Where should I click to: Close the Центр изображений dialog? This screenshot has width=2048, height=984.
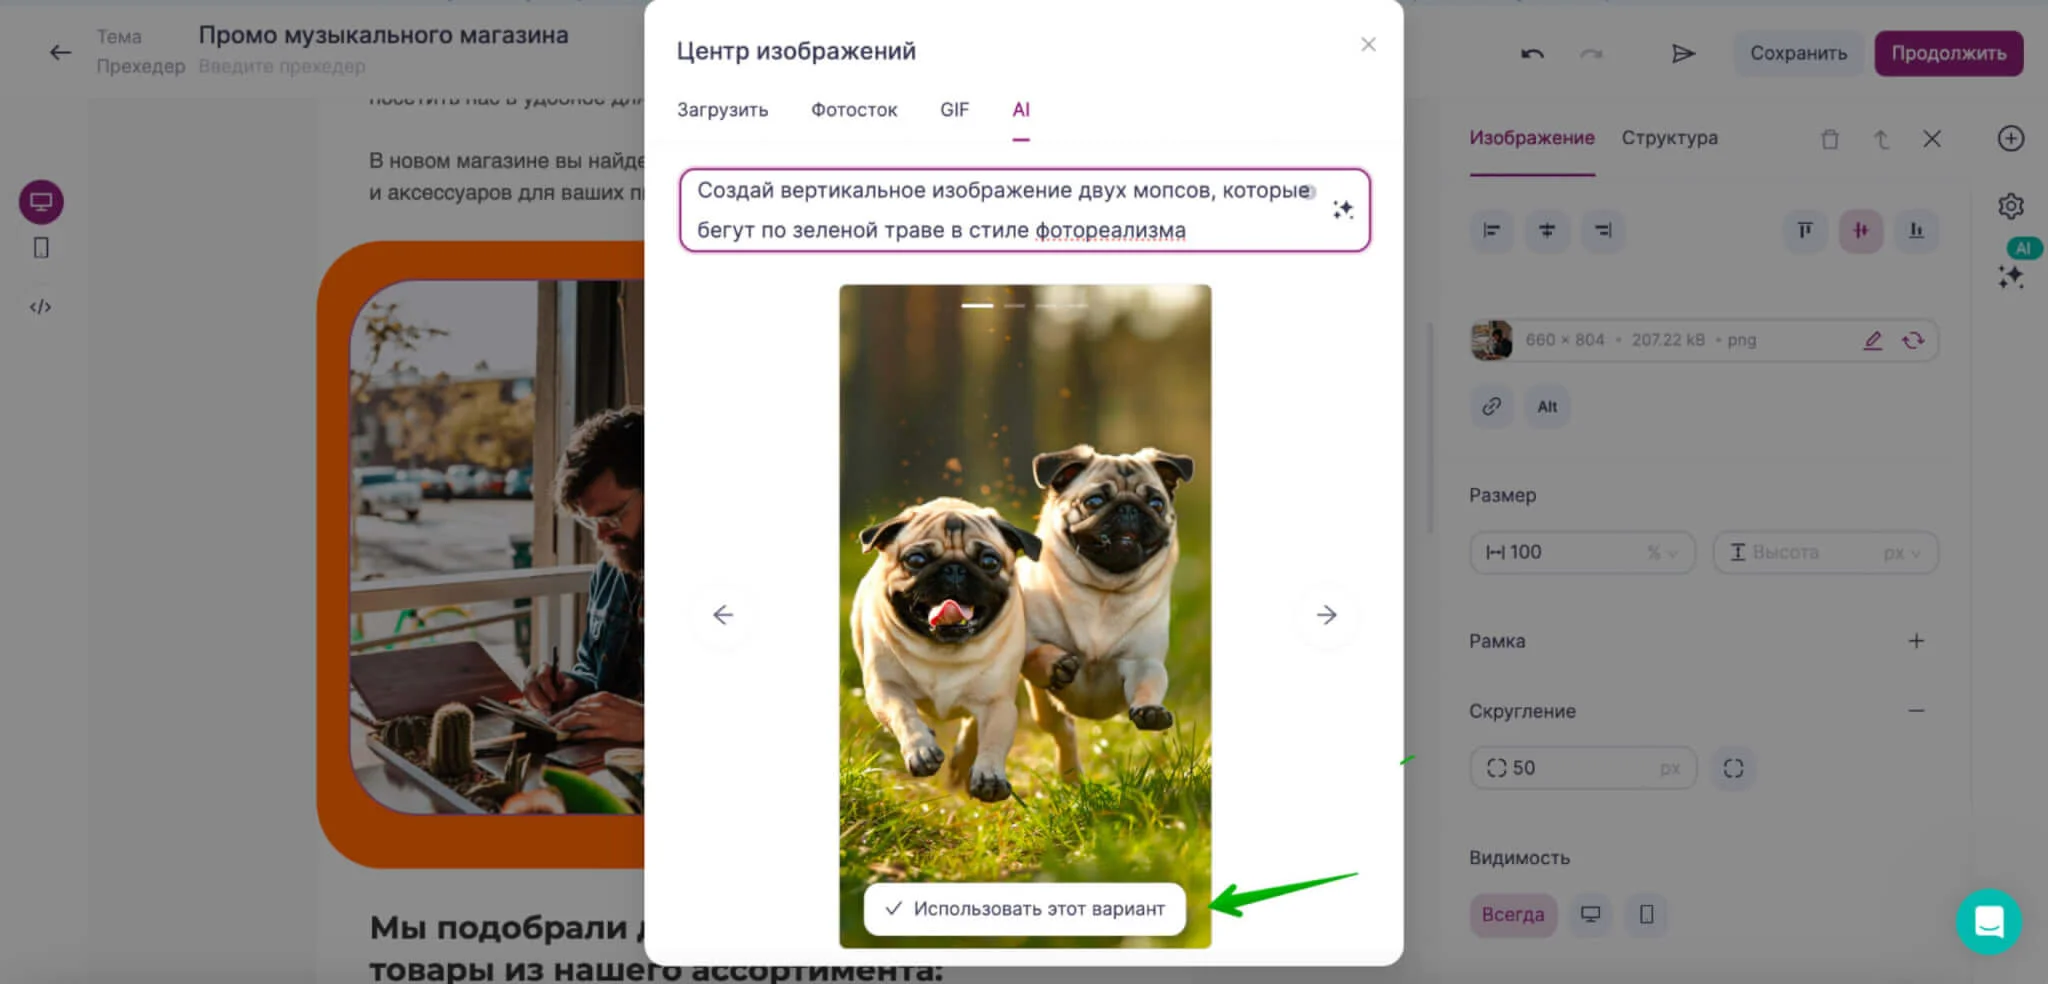pyautogui.click(x=1368, y=45)
